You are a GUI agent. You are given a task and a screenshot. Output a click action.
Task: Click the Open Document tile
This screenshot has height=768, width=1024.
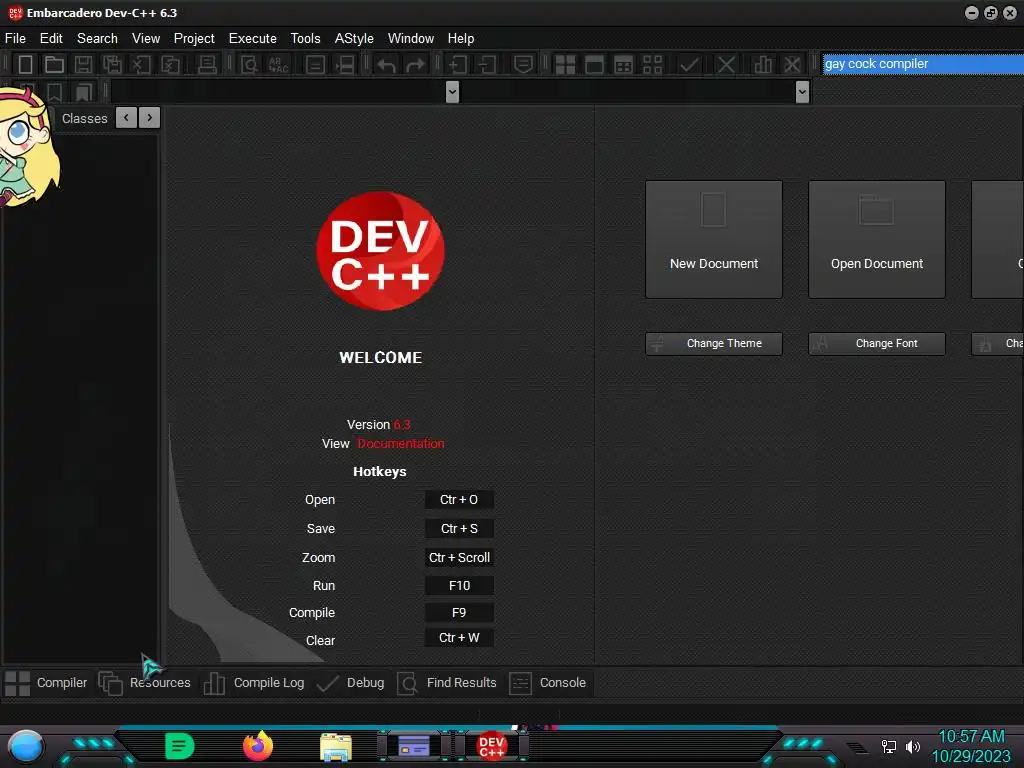point(877,240)
